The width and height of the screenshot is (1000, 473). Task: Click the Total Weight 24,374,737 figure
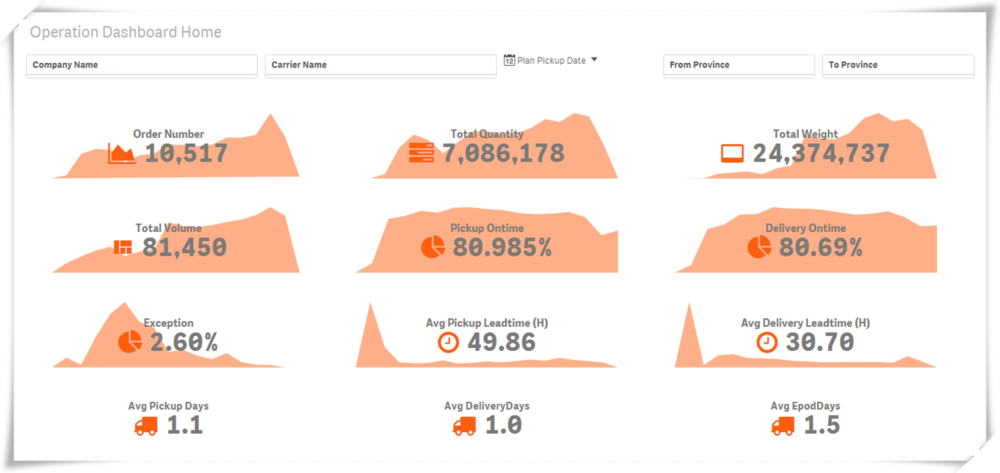click(x=821, y=154)
